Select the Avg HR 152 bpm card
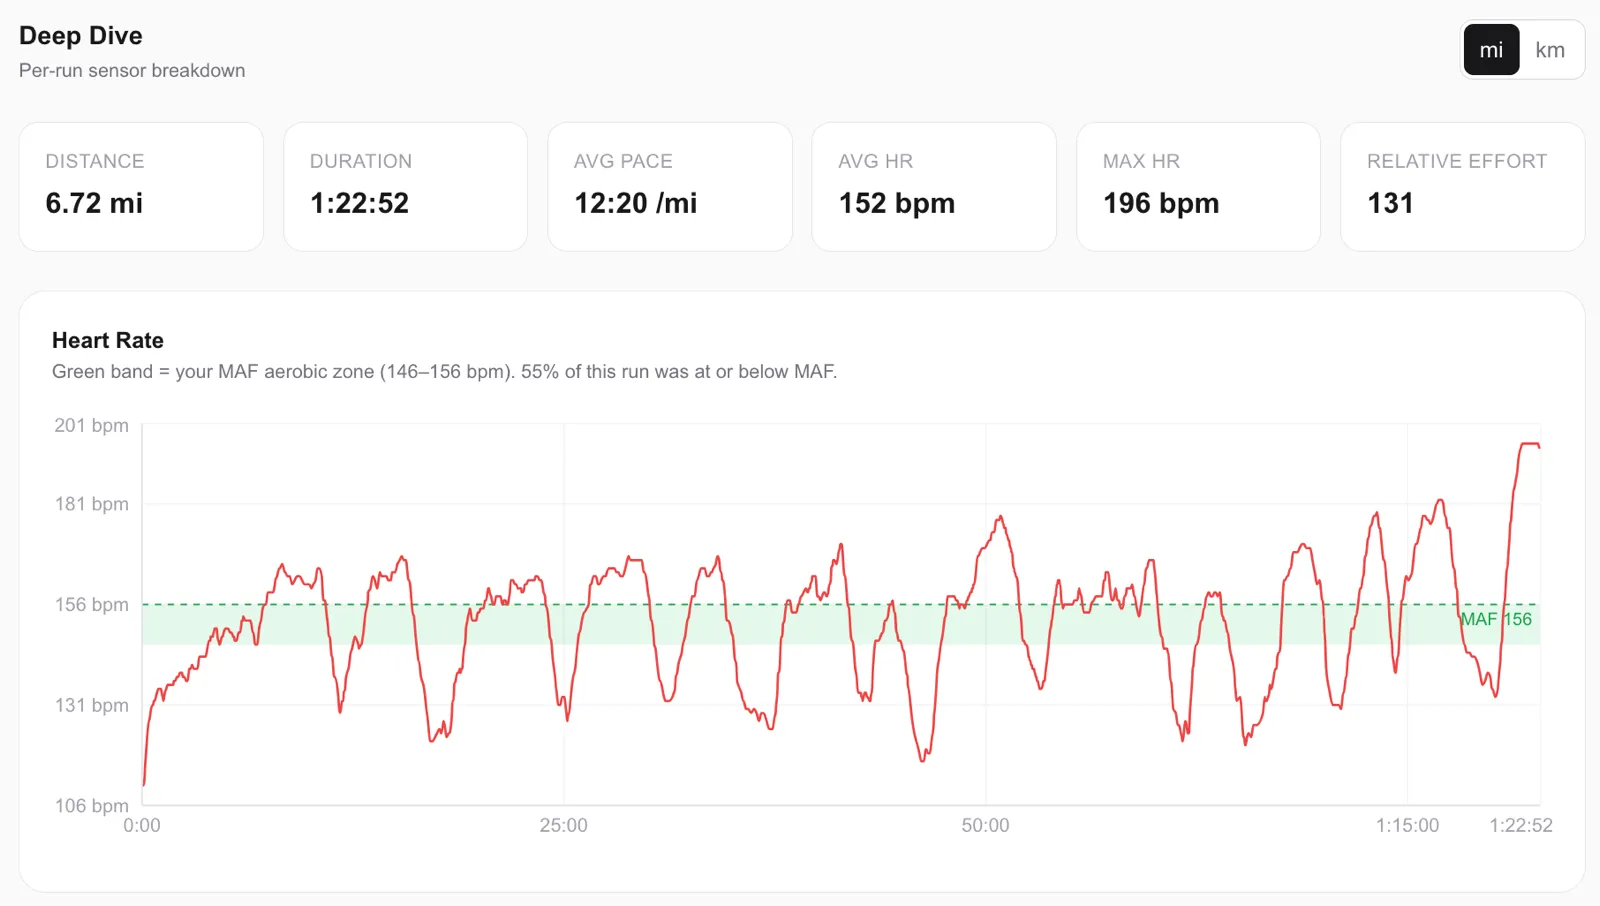 [x=934, y=187]
